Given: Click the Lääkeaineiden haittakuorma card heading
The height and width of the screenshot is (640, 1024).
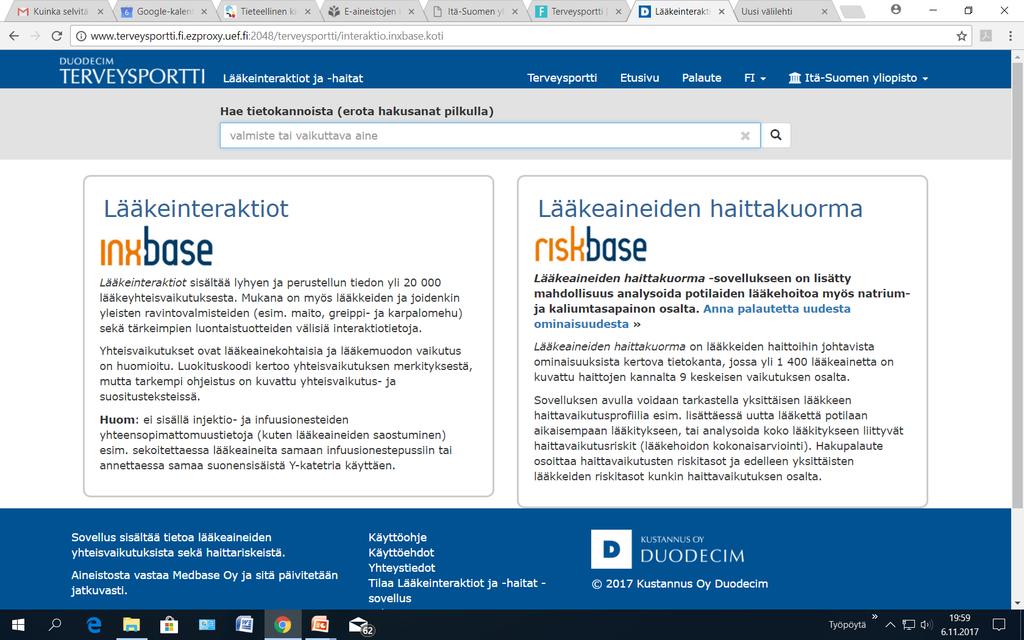Looking at the screenshot, I should (700, 208).
